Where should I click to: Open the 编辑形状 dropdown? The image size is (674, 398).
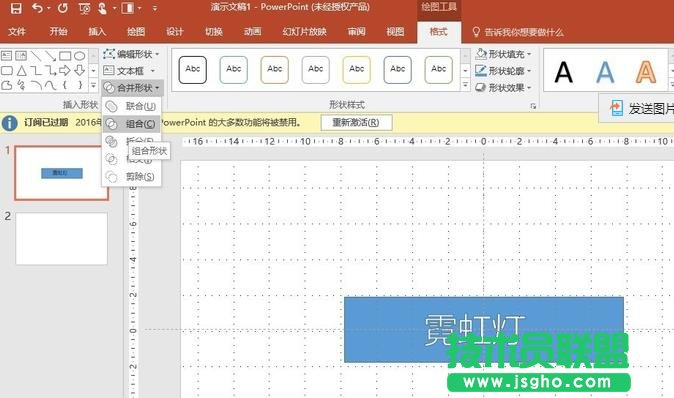pyautogui.click(x=131, y=54)
